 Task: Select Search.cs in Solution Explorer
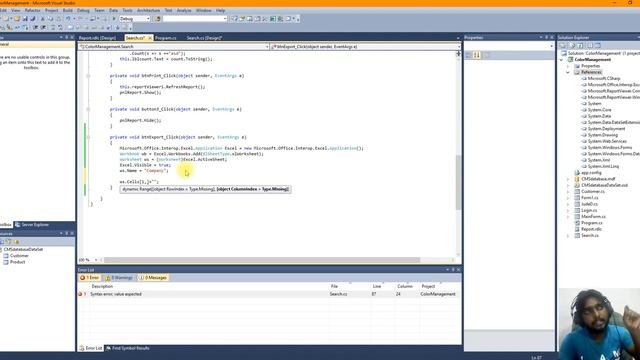[590, 236]
